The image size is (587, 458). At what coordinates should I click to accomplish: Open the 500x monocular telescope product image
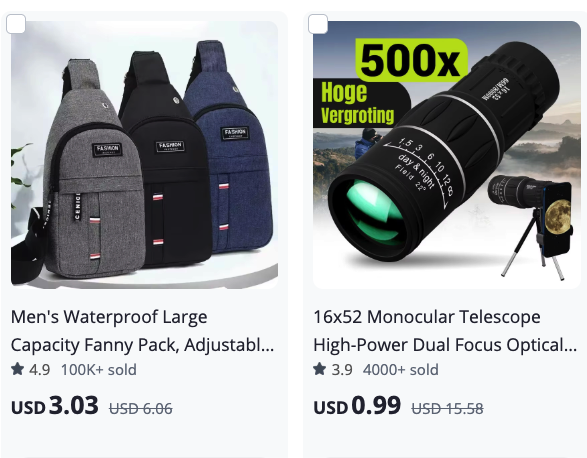pos(447,155)
